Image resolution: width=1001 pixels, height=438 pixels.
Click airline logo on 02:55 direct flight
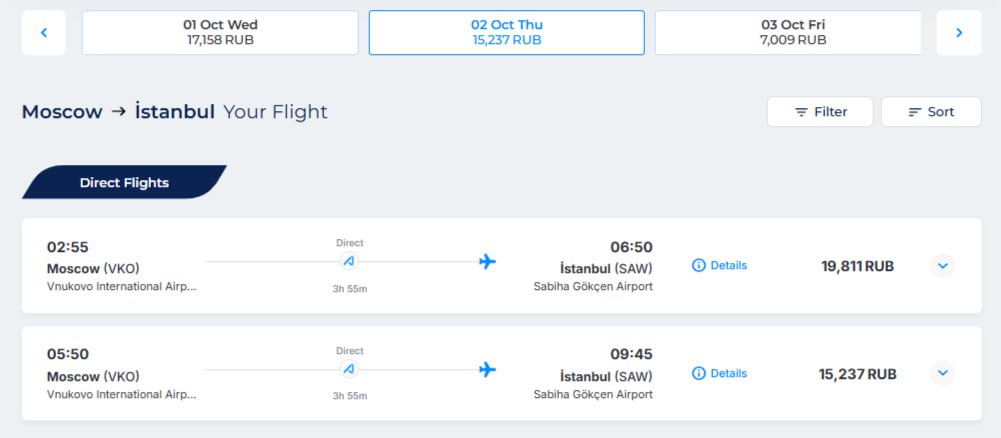[x=349, y=262]
